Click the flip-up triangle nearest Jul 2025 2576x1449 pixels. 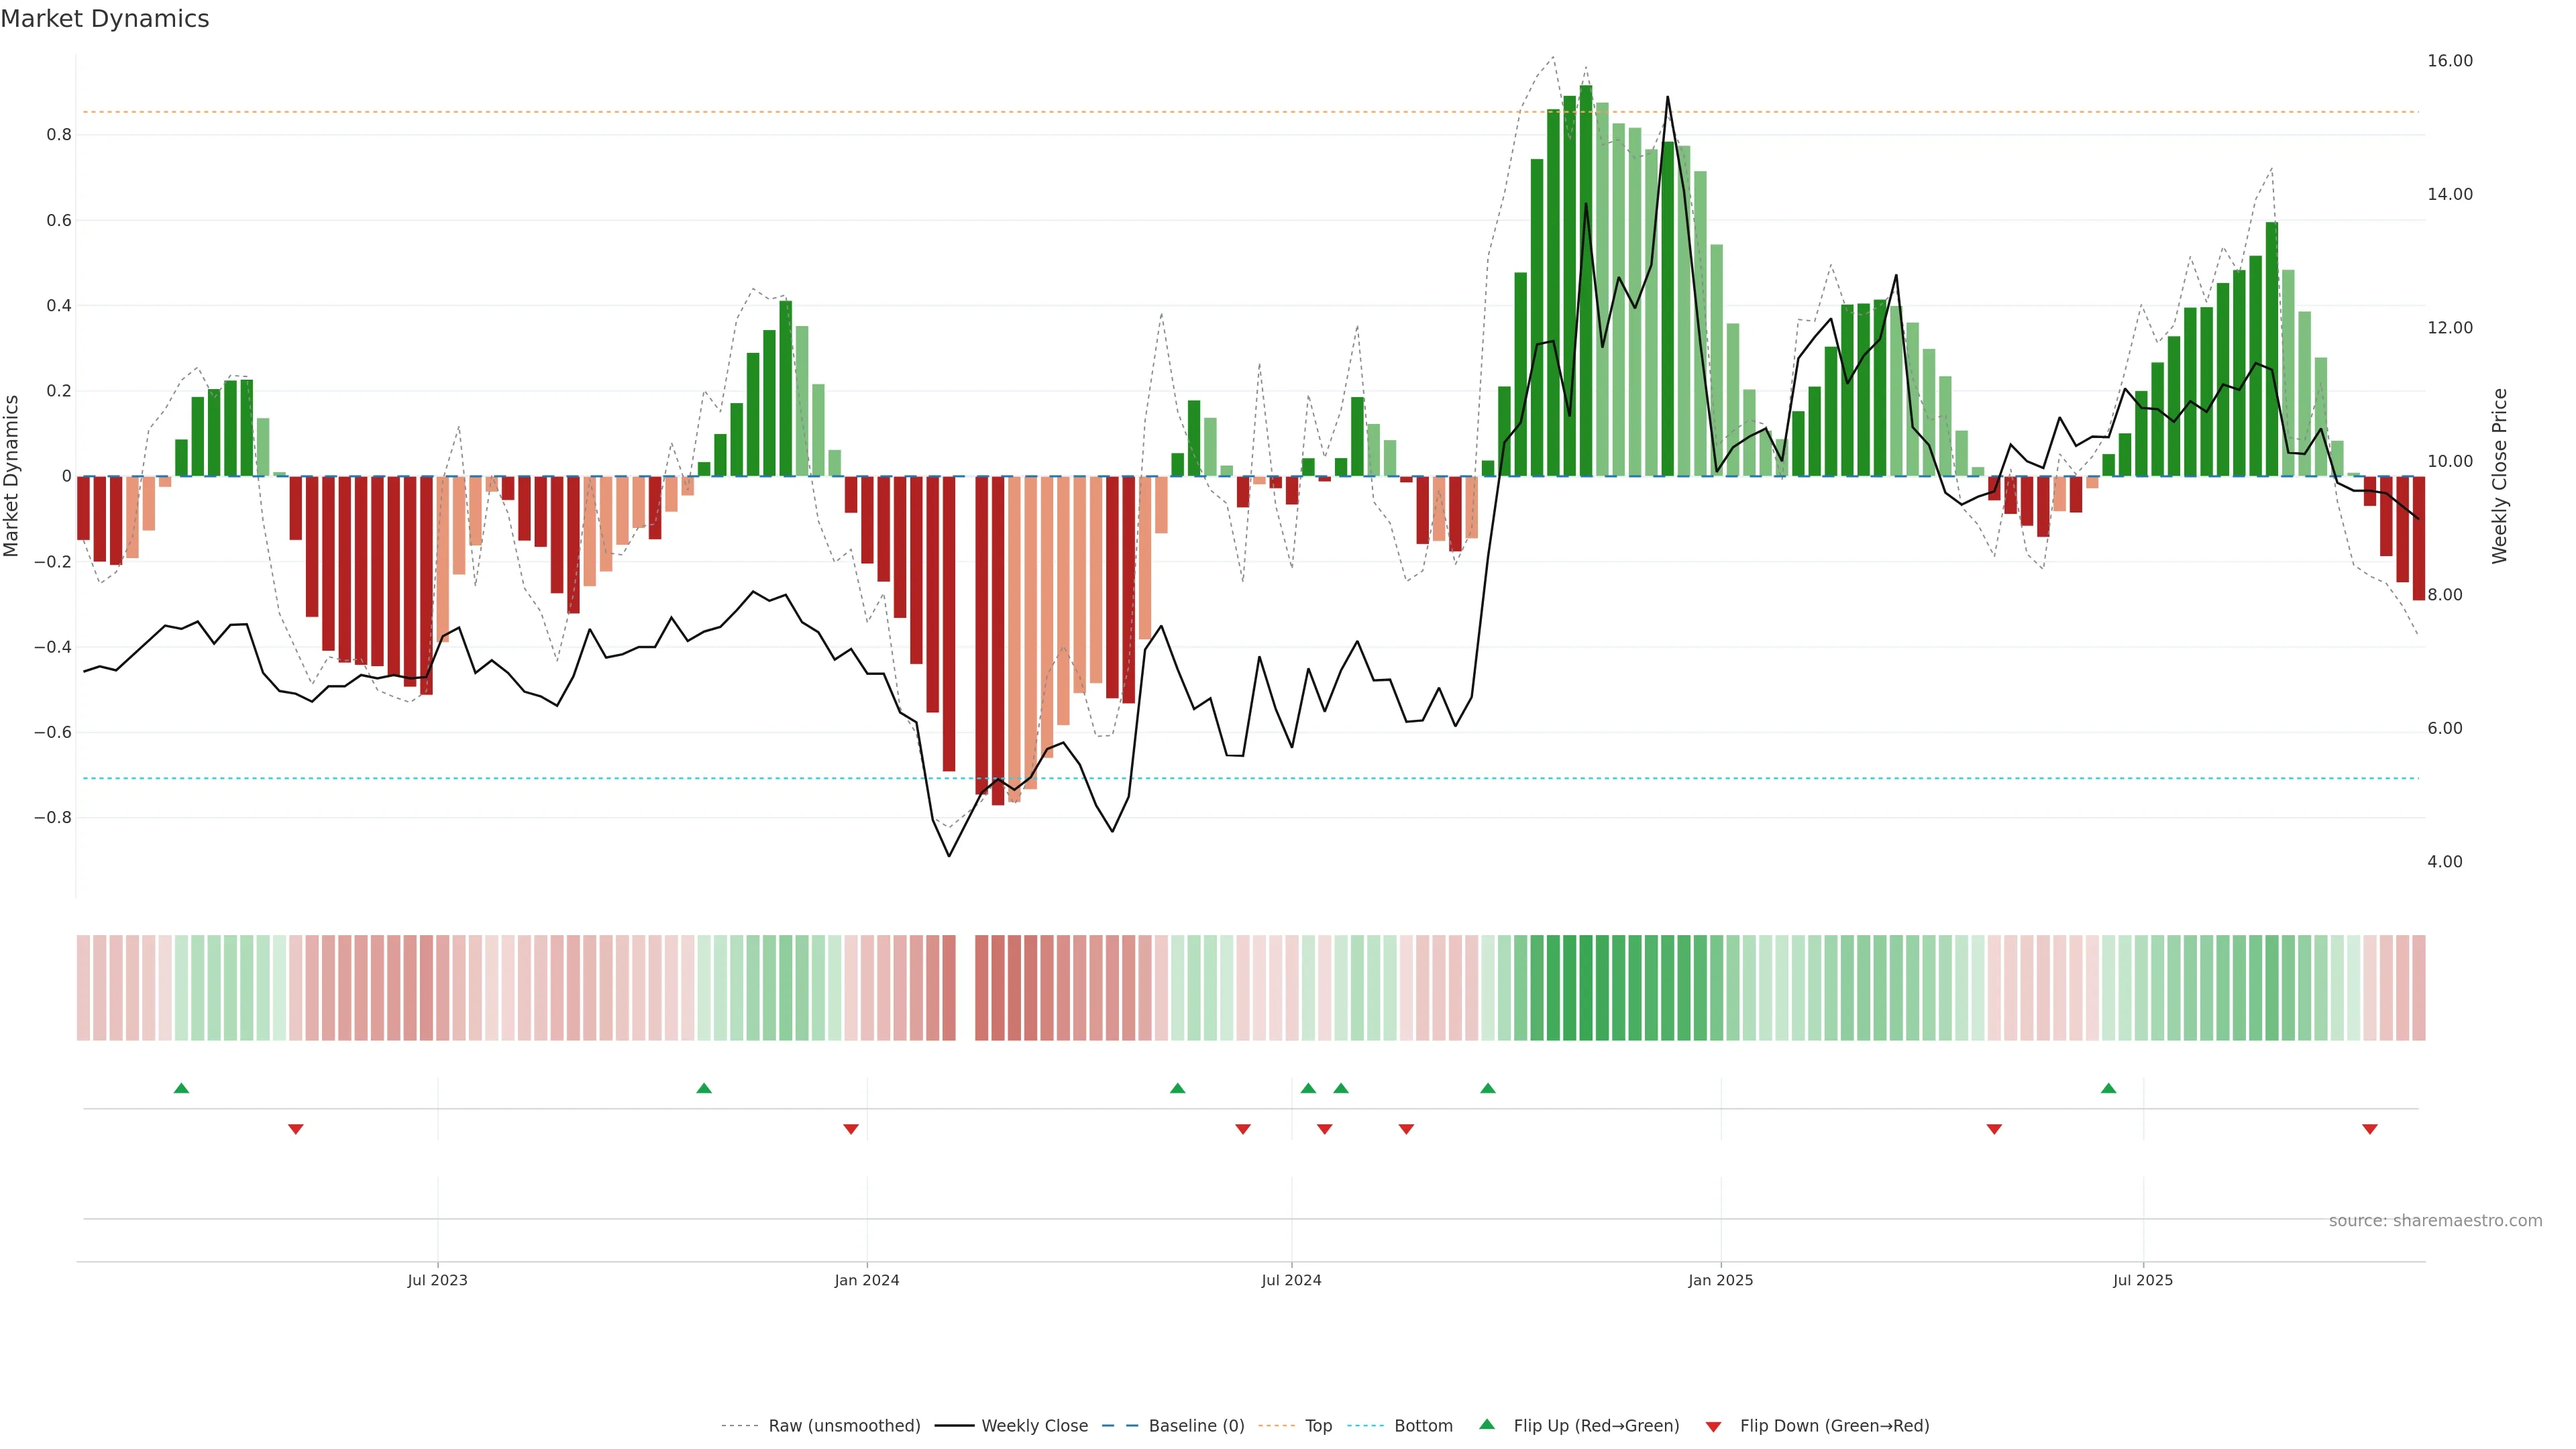pos(2108,1088)
